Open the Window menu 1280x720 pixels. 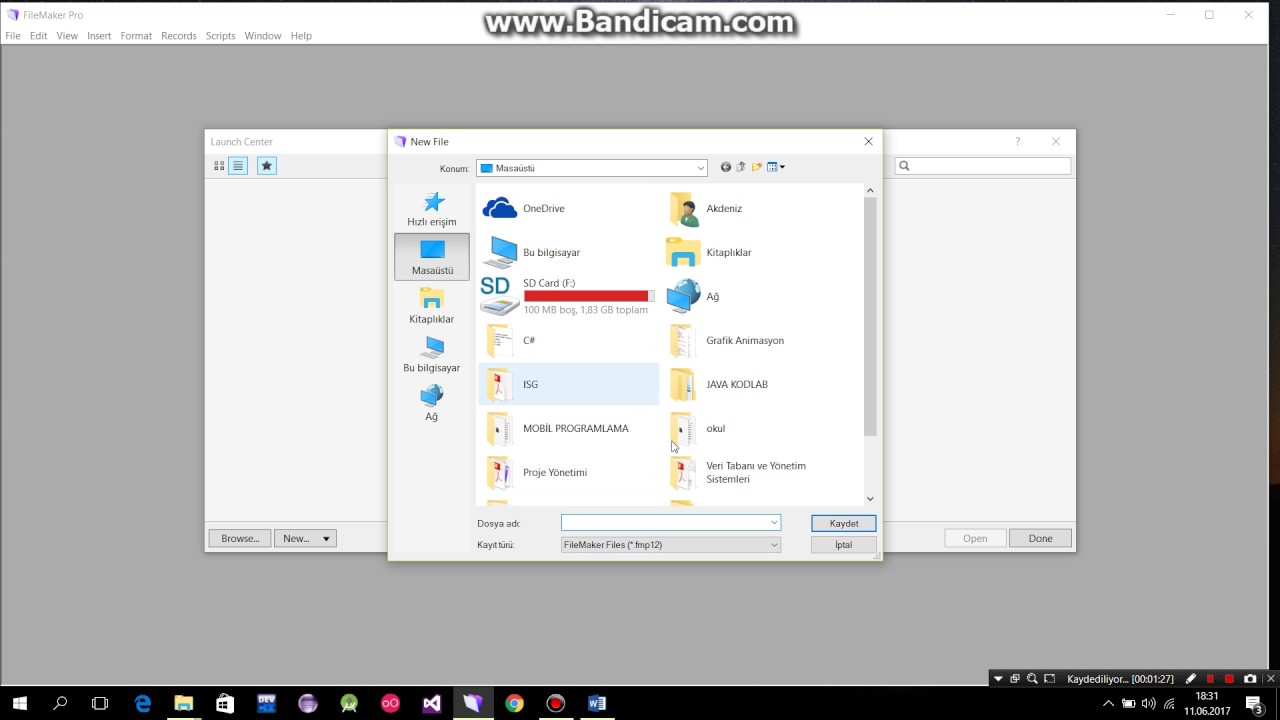click(x=263, y=36)
